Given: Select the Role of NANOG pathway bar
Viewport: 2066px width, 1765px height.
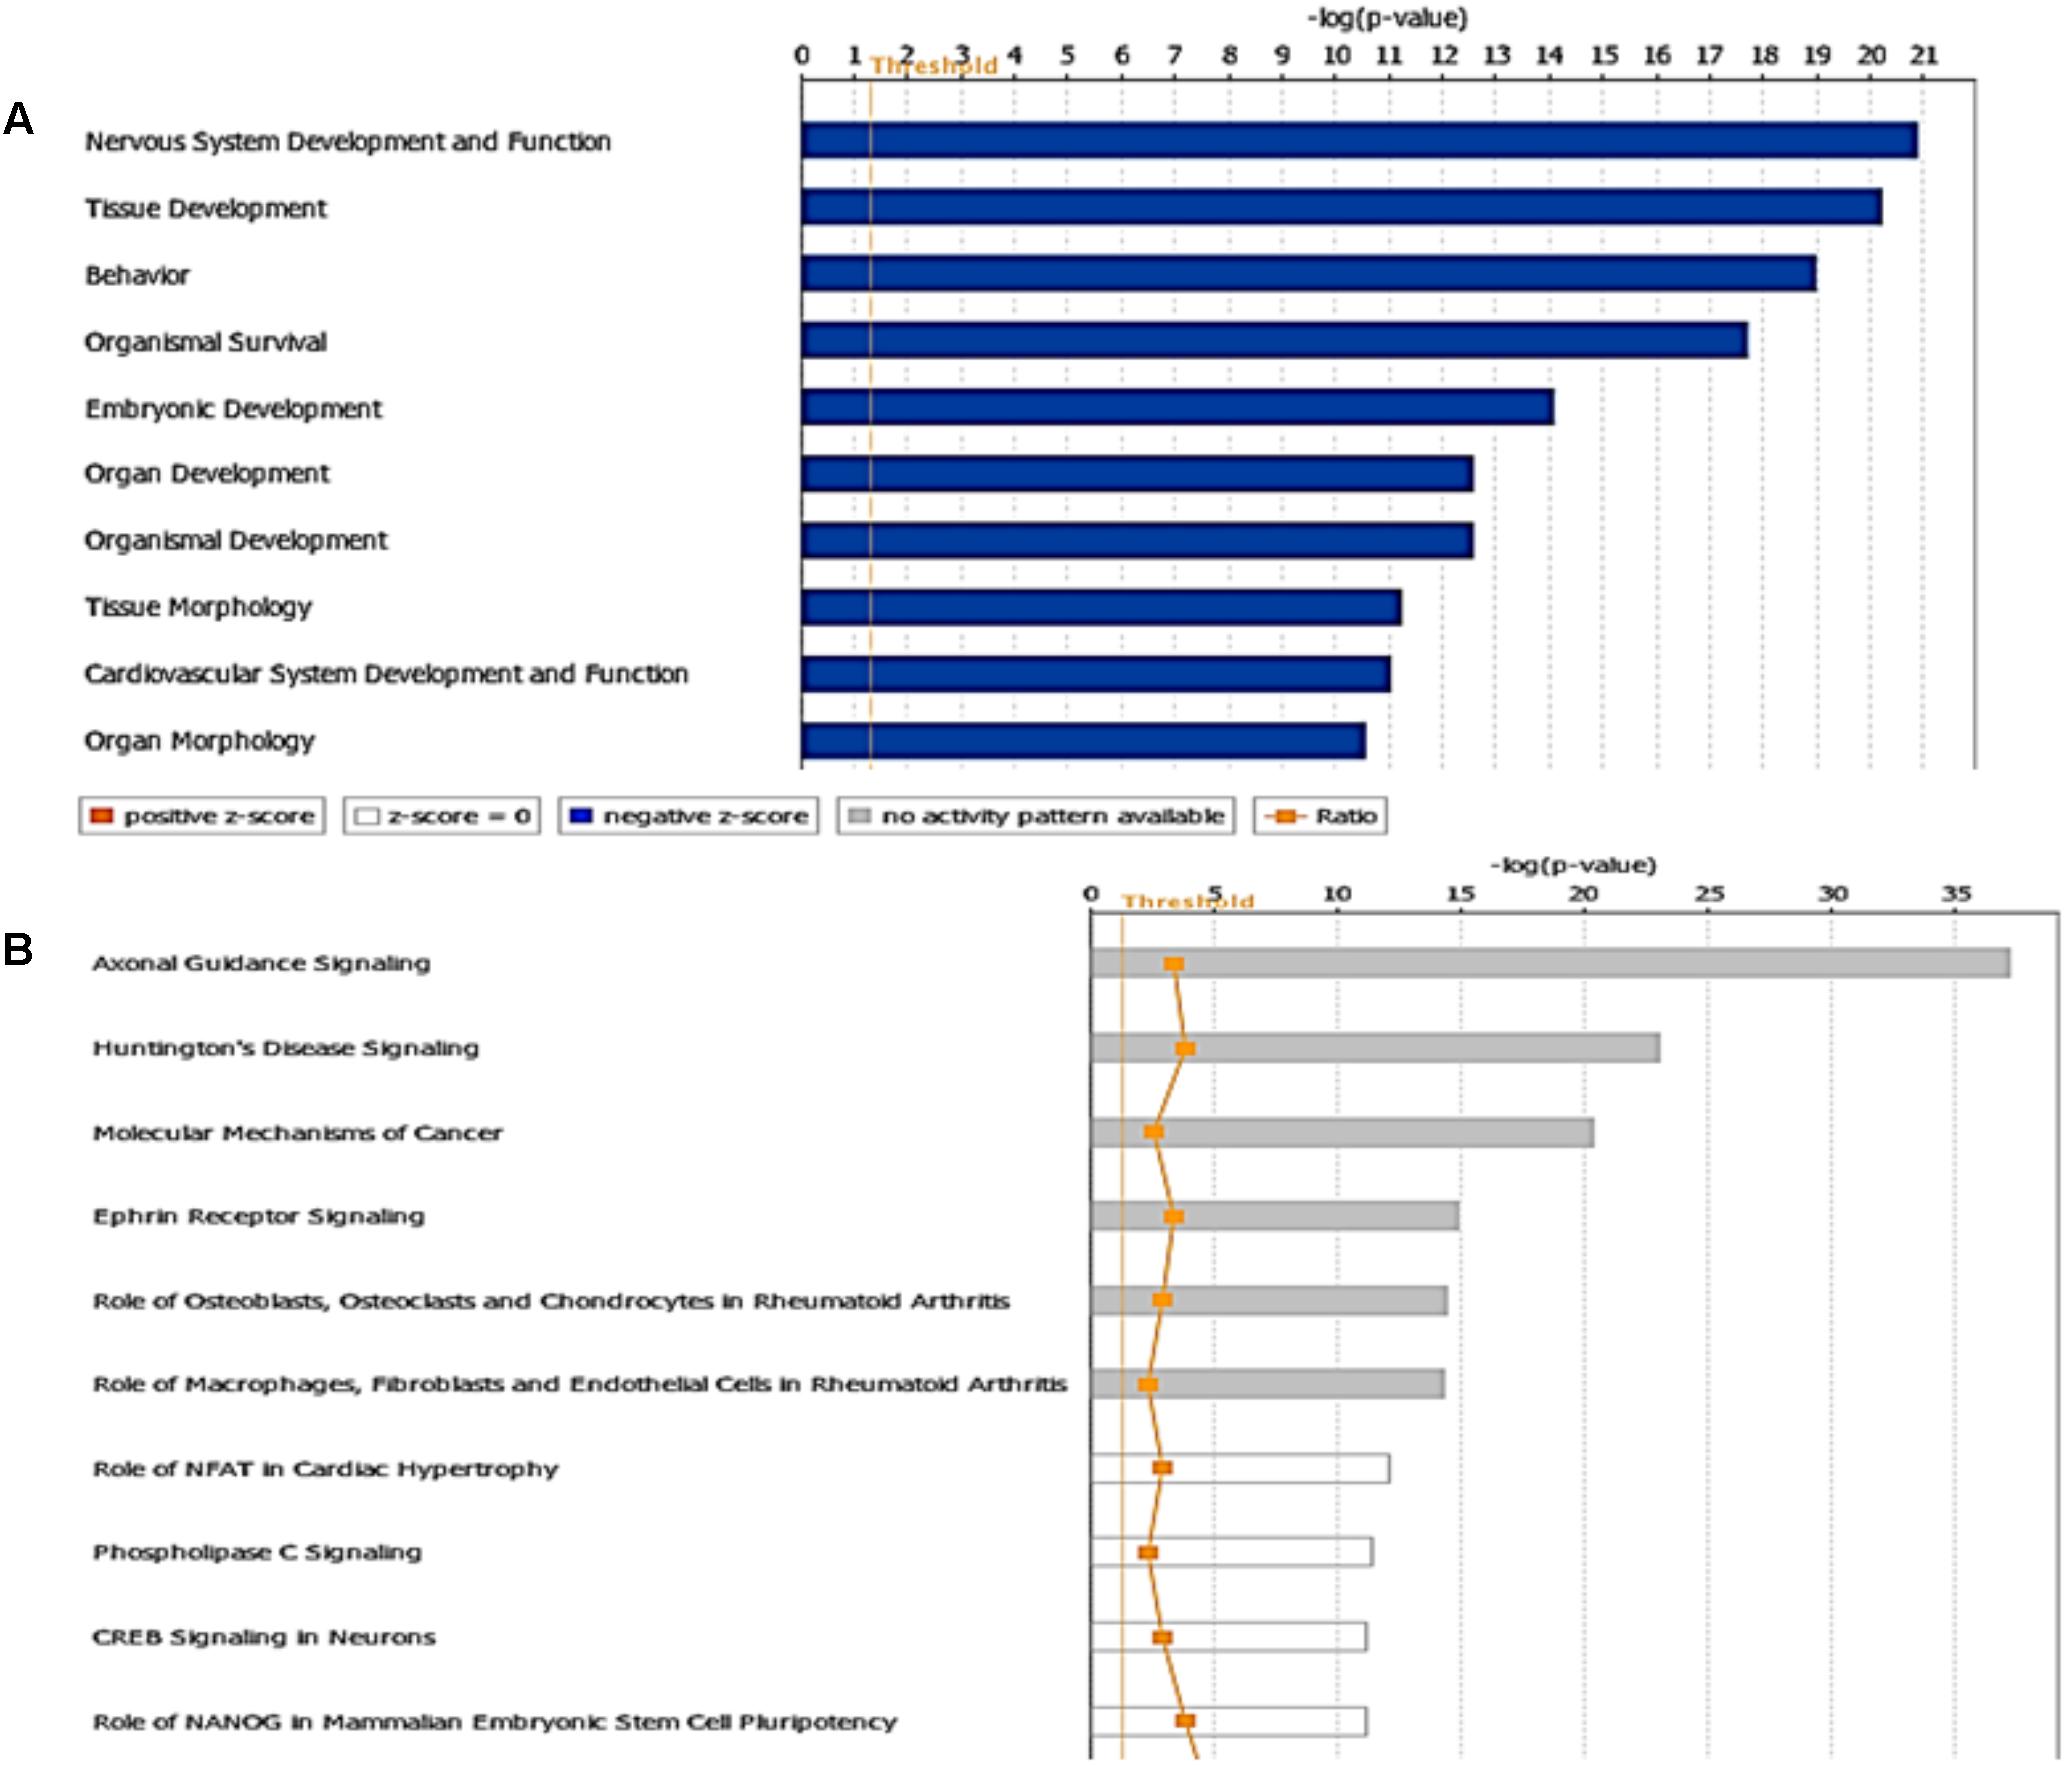Looking at the screenshot, I should [1229, 1721].
